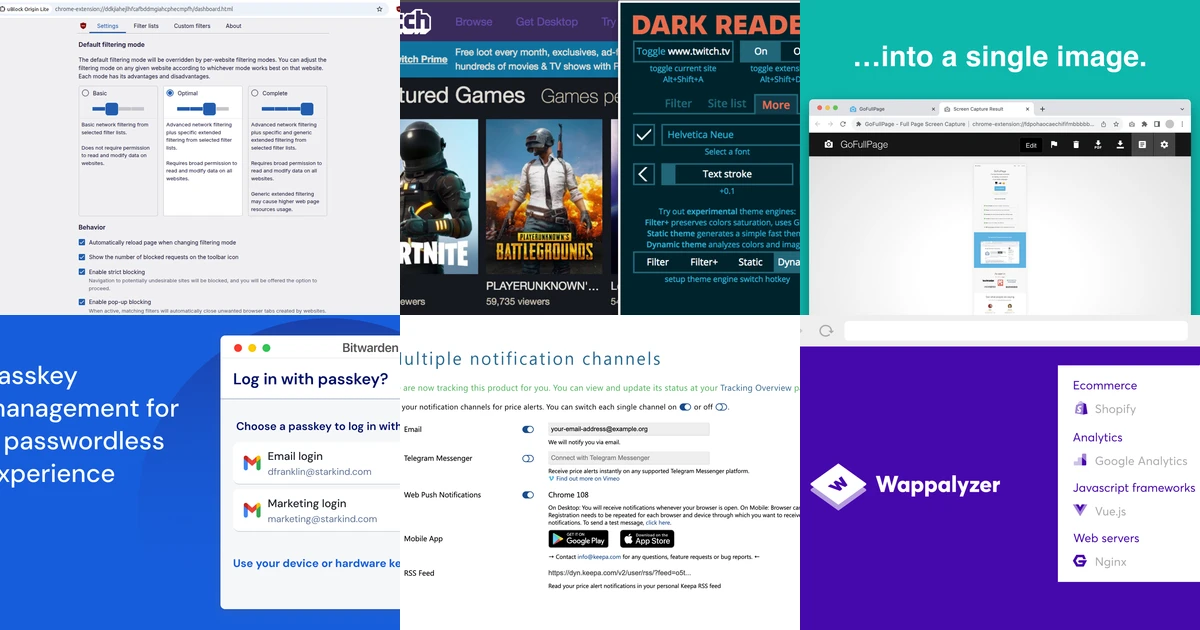1200x630 pixels.
Task: Open the Helvetica Neue font dropdown
Action: (732, 134)
